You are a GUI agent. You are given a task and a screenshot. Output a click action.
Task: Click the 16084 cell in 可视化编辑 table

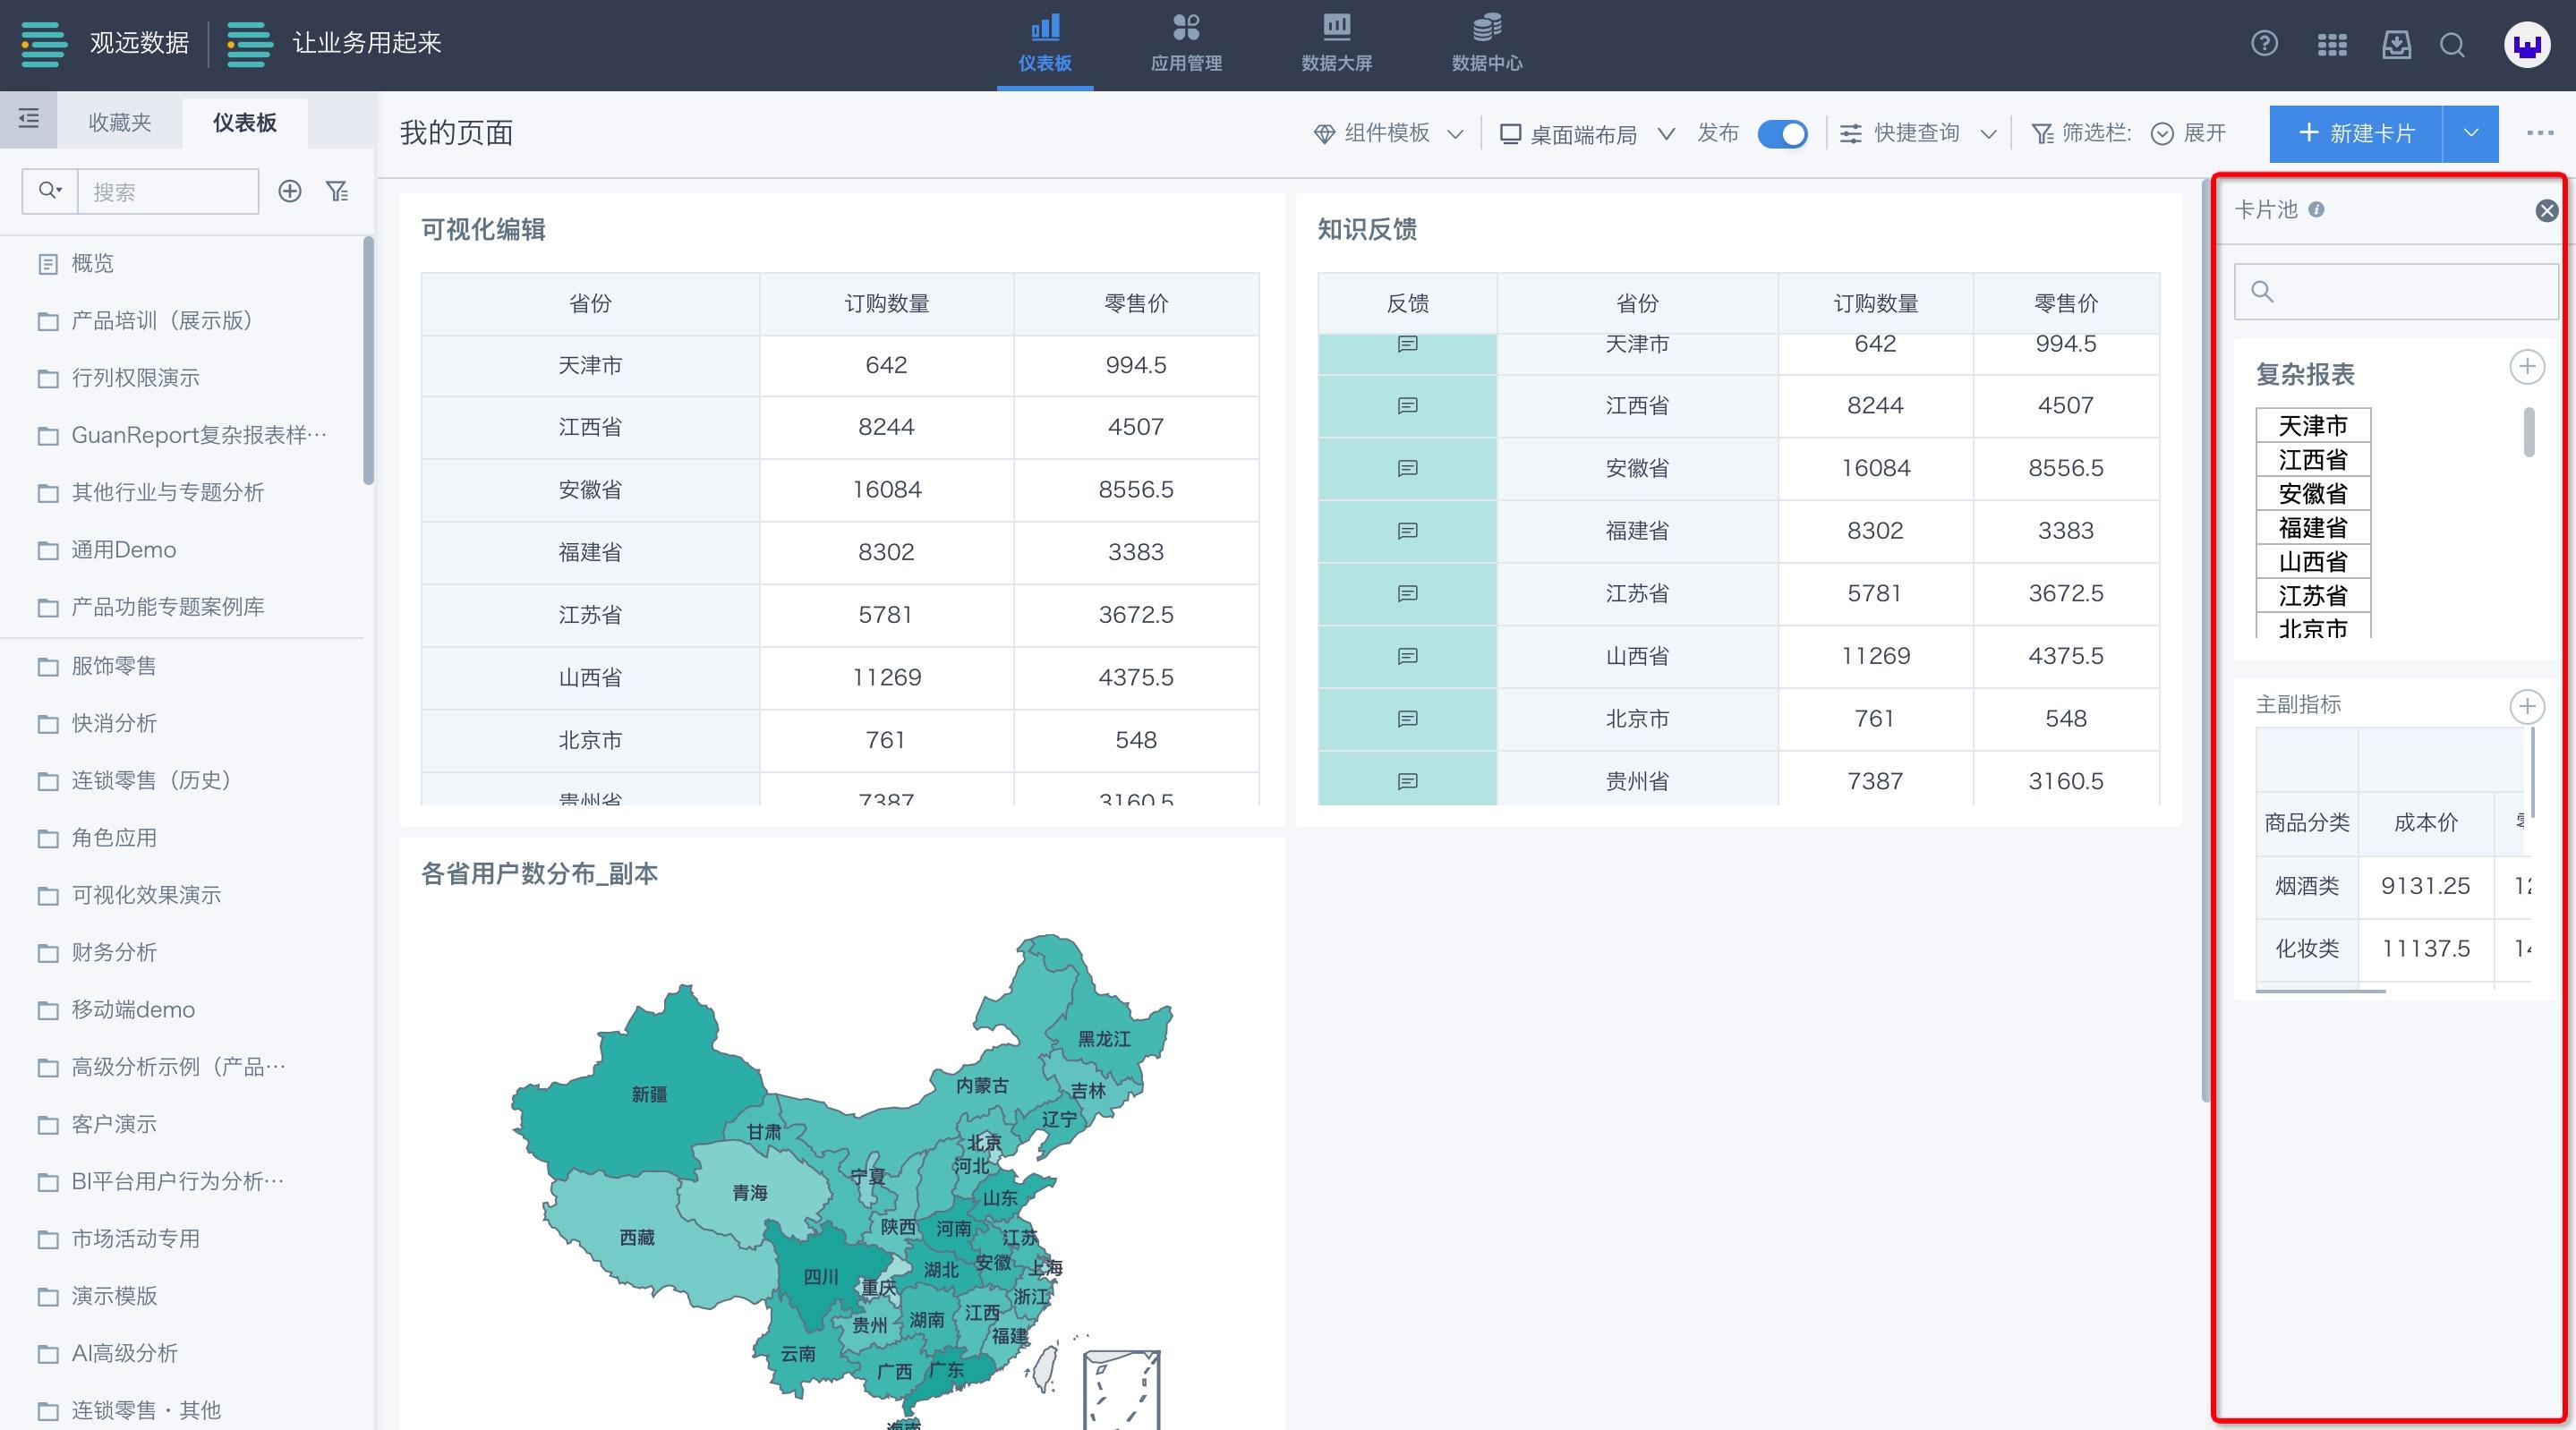(887, 490)
